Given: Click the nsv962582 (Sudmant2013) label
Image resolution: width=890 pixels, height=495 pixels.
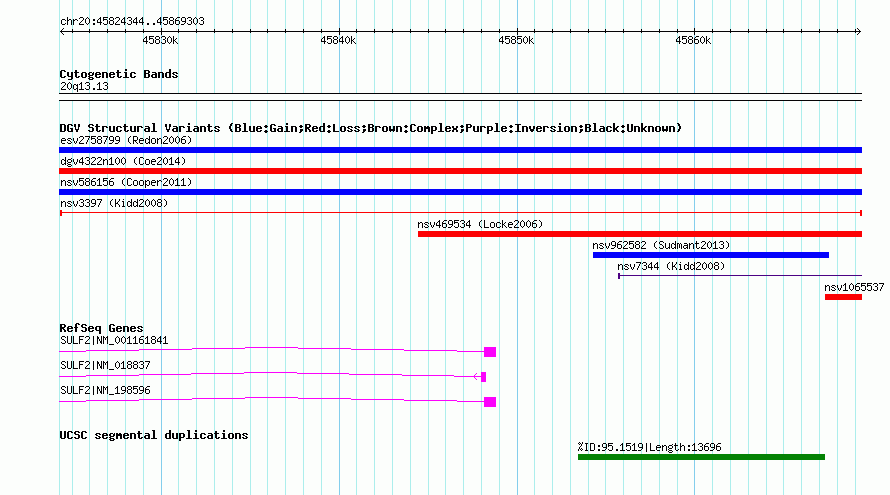Looking at the screenshot, I should [x=661, y=245].
